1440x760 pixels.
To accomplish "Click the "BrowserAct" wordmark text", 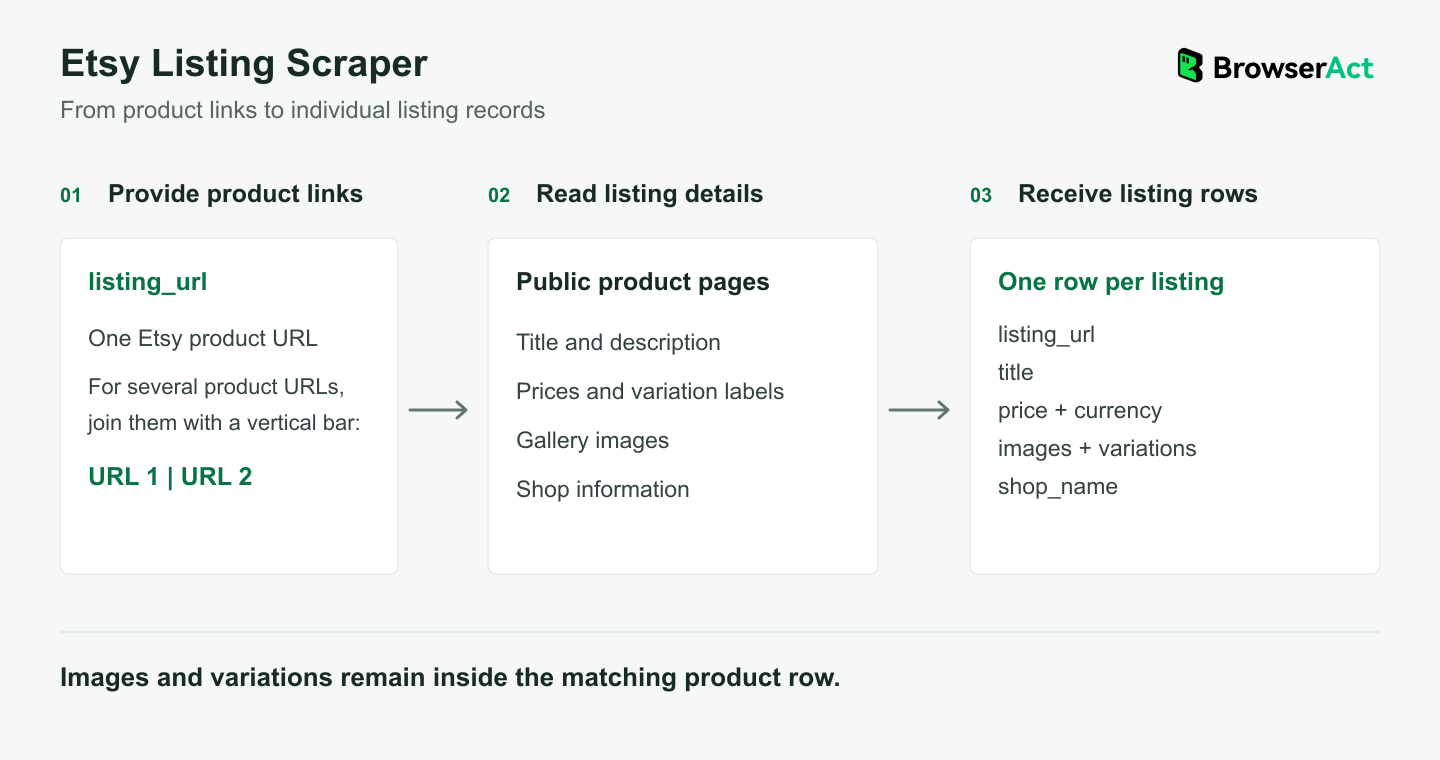I will tap(1293, 67).
